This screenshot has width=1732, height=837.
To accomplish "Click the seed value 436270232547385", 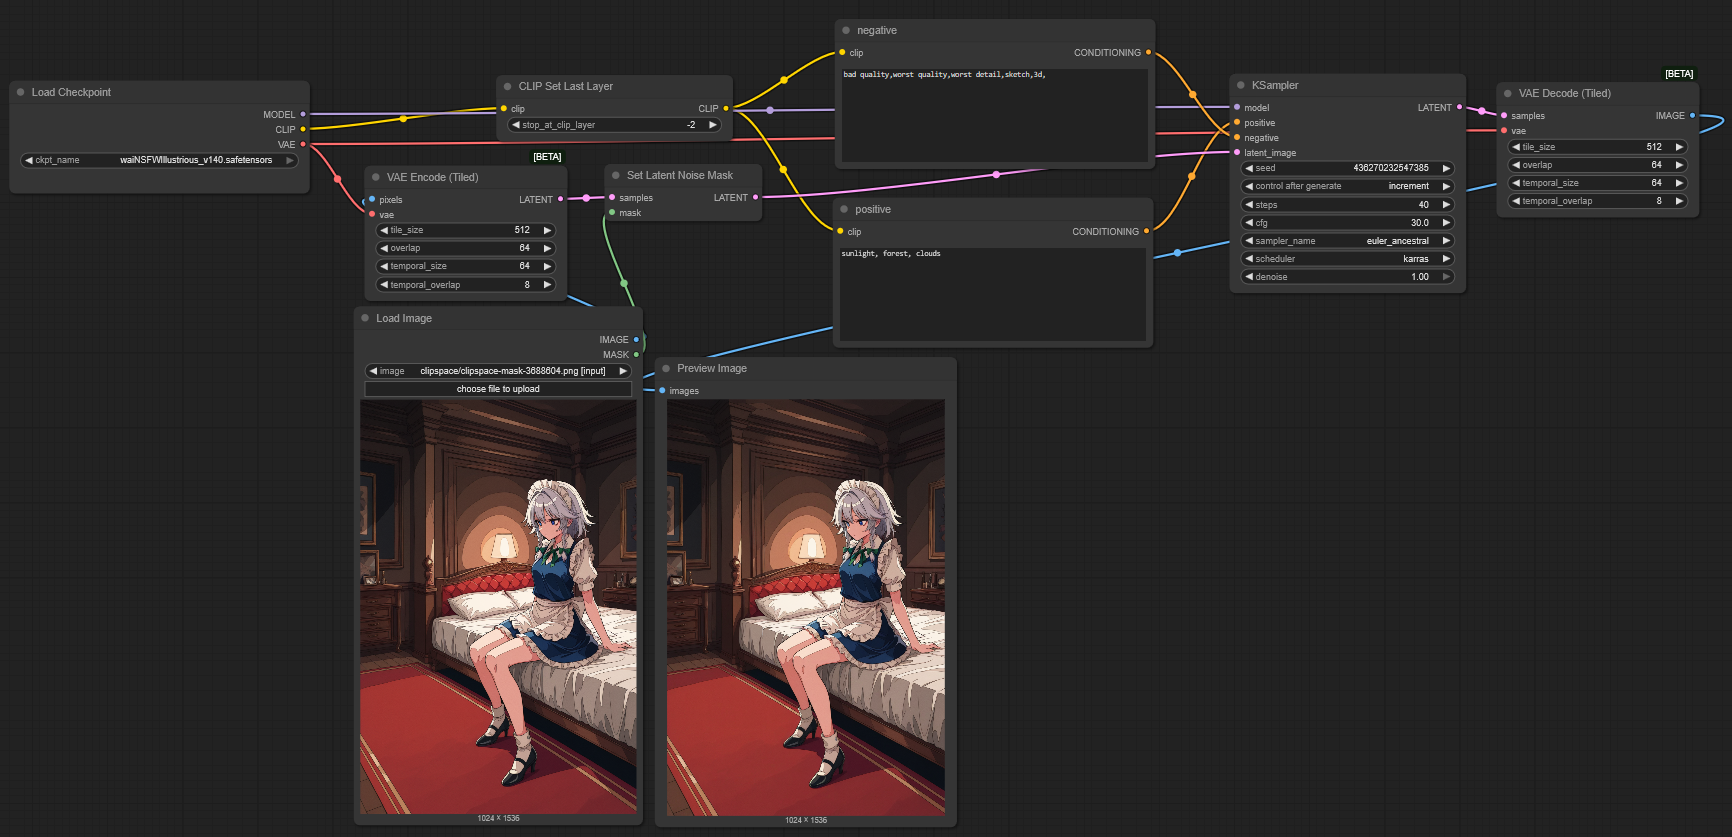I will pyautogui.click(x=1390, y=168).
